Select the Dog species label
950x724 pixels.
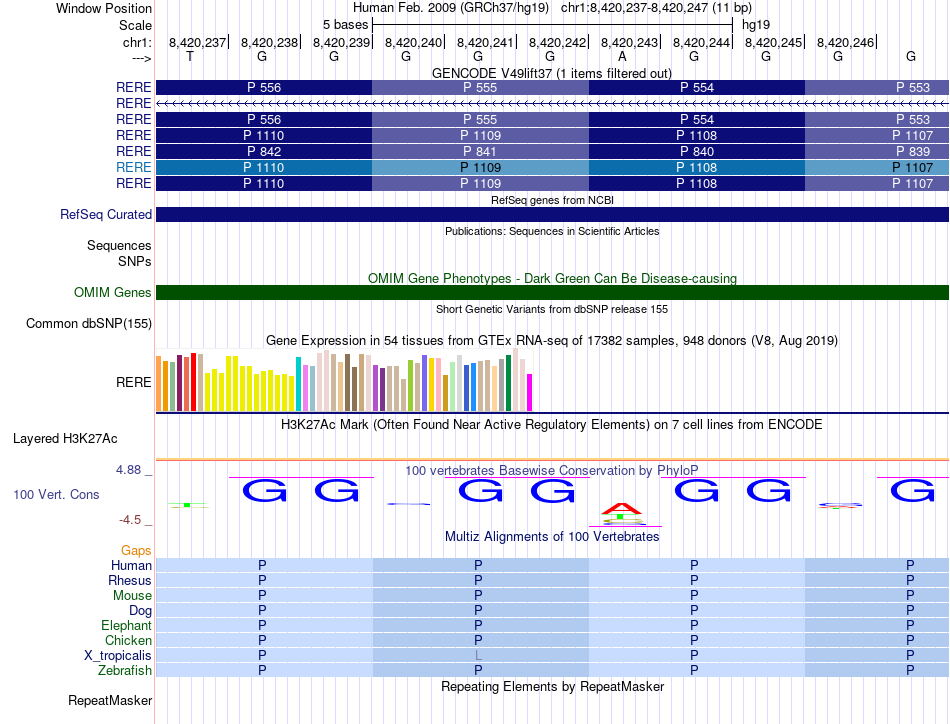[140, 610]
